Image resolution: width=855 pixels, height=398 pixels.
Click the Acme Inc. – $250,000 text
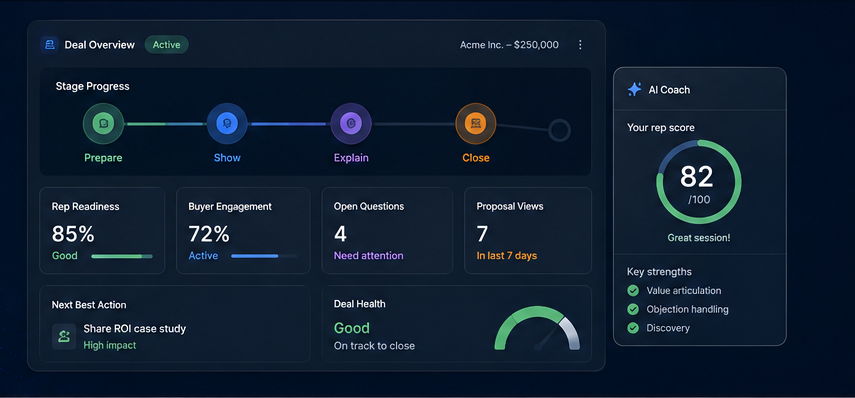click(509, 45)
